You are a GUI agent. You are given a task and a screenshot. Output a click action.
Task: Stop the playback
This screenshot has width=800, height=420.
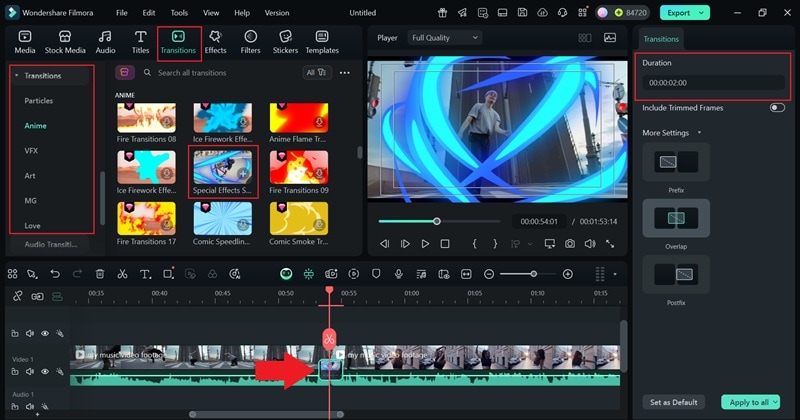coord(445,244)
